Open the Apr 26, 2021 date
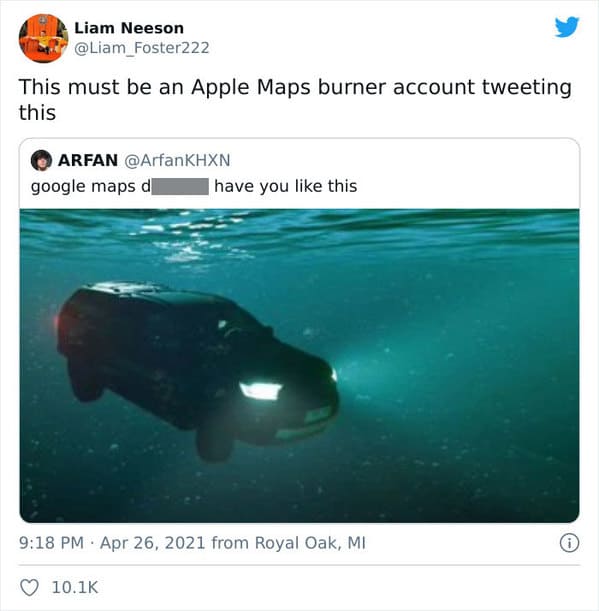This screenshot has width=599, height=611. point(152,543)
